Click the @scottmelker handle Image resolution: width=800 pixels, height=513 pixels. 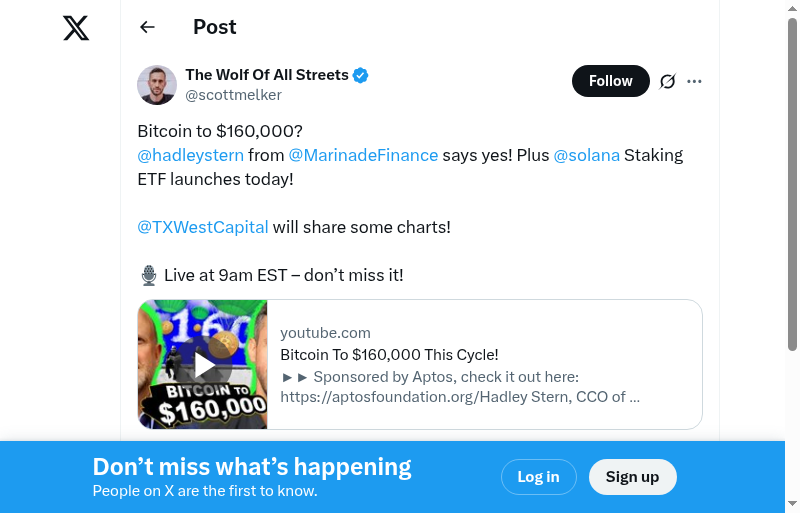(234, 95)
